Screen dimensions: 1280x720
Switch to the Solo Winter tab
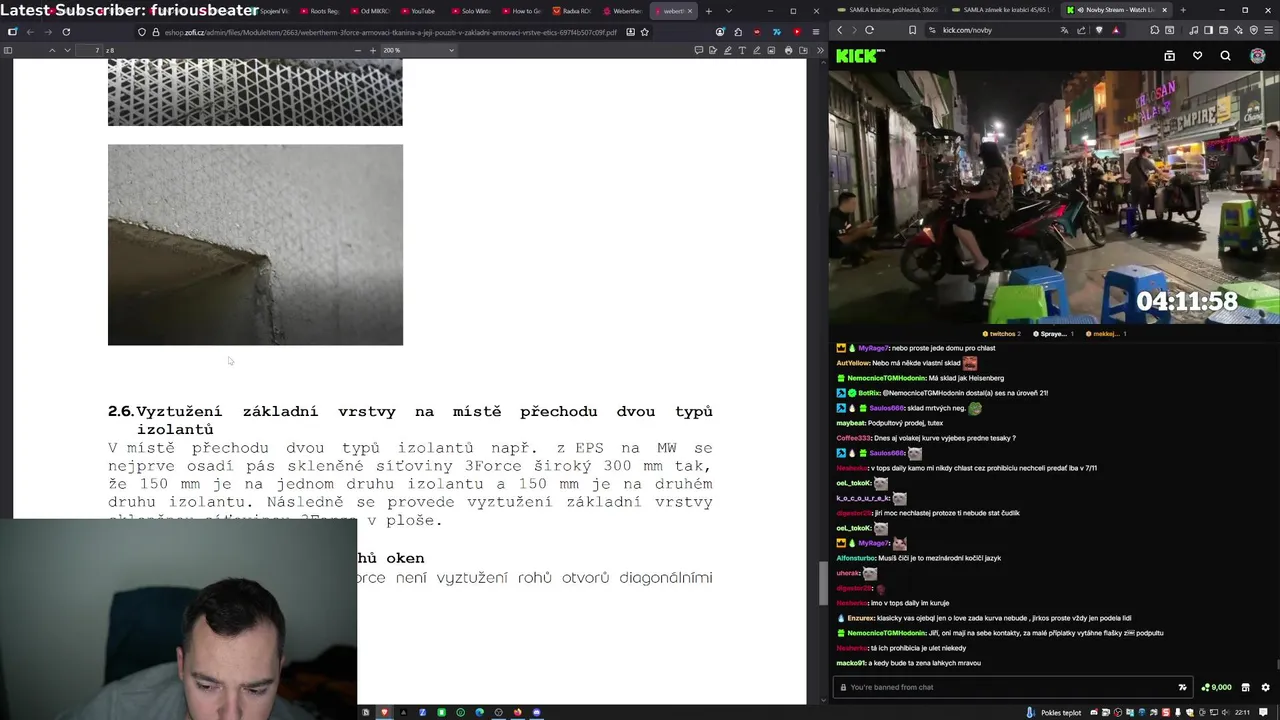click(x=470, y=11)
